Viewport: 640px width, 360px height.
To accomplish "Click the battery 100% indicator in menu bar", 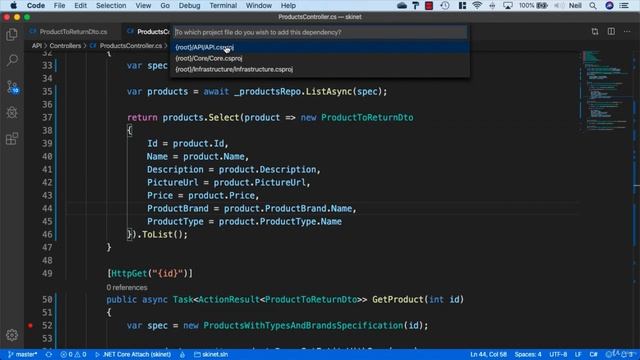I will [x=533, y=5].
